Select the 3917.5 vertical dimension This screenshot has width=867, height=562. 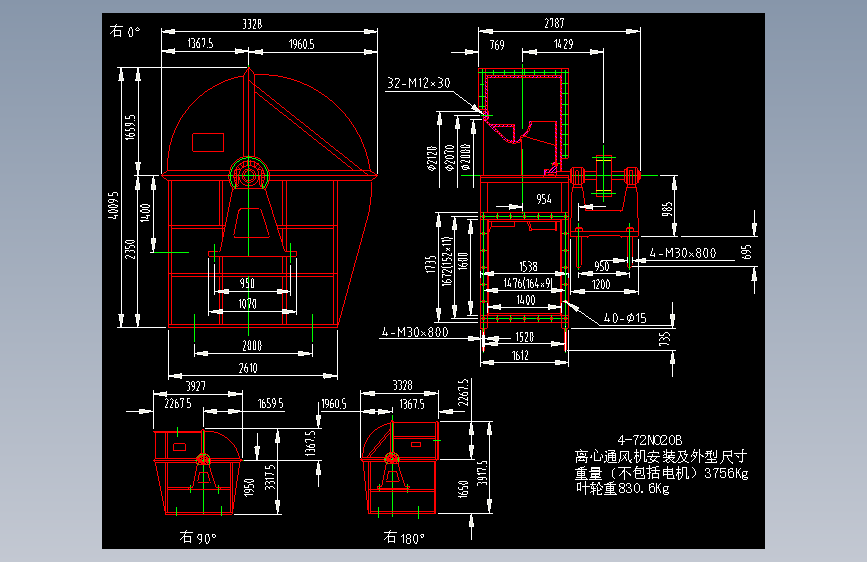pyautogui.click(x=483, y=473)
